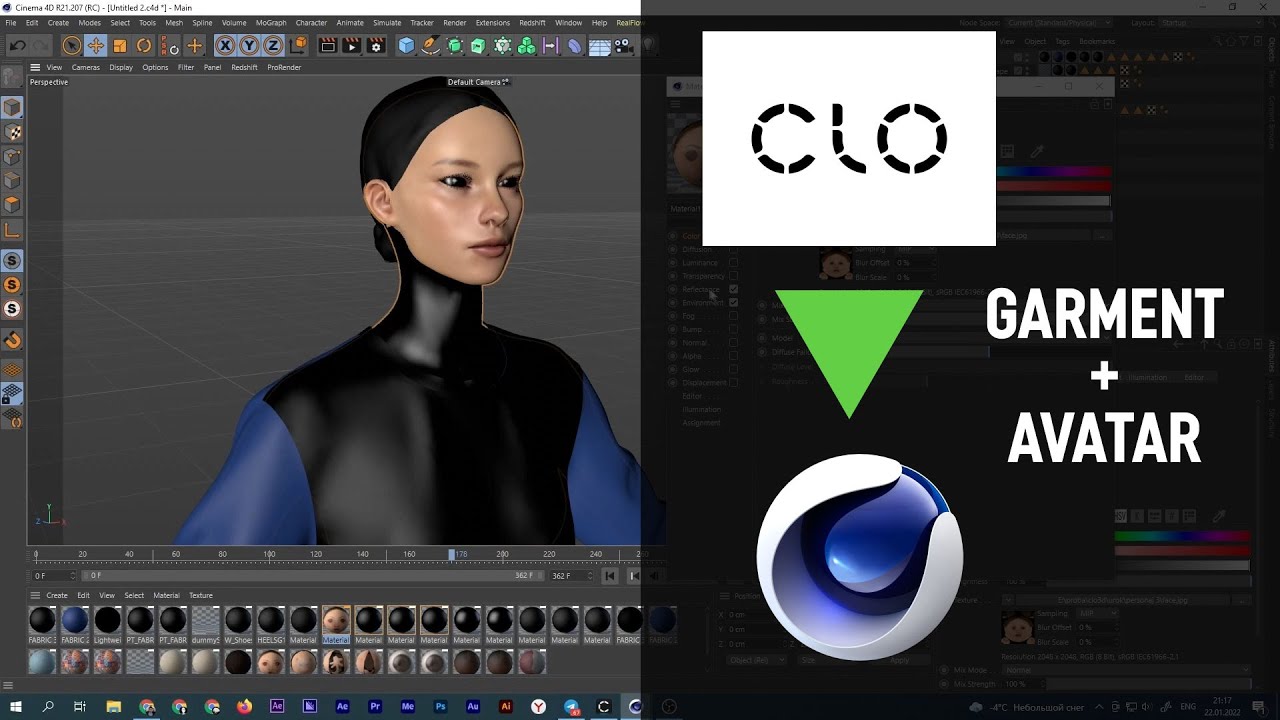Add an Extrude generator
1280x720 pixels.
click(478, 45)
